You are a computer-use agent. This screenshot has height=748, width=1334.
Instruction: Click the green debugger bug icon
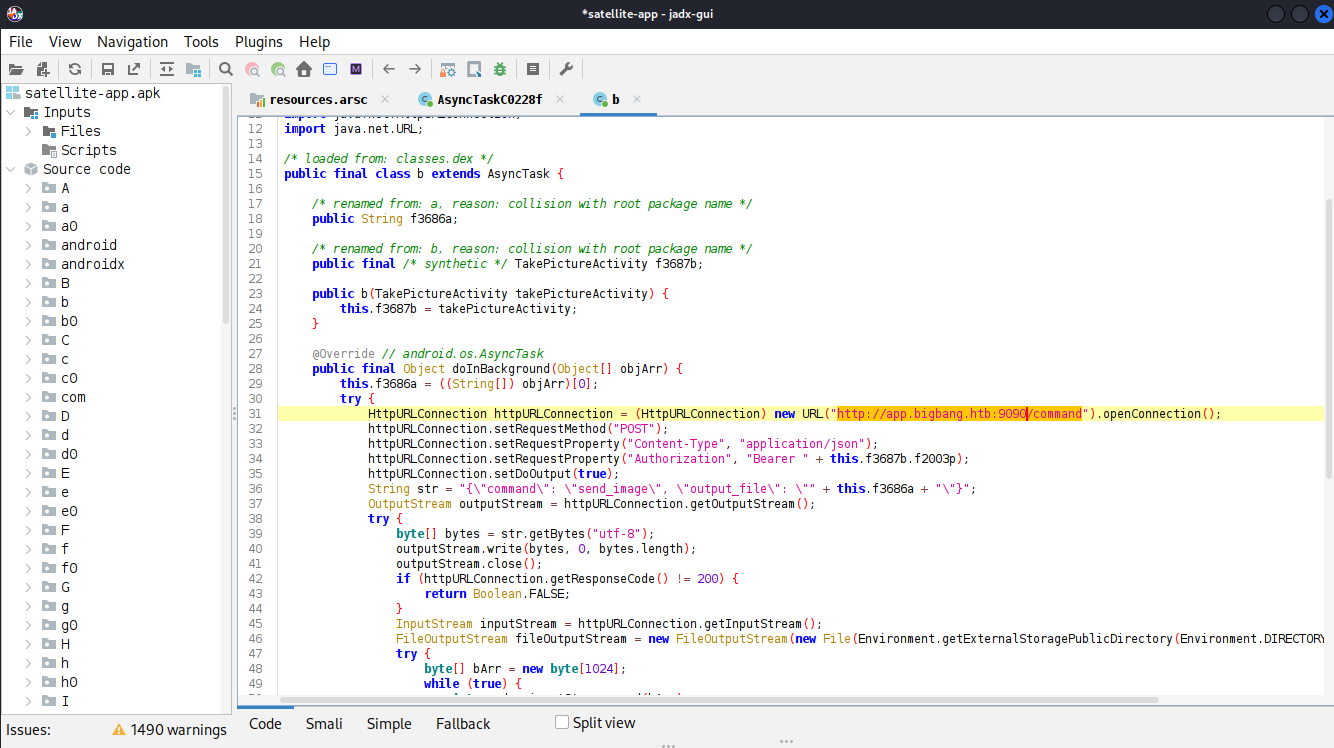500,69
